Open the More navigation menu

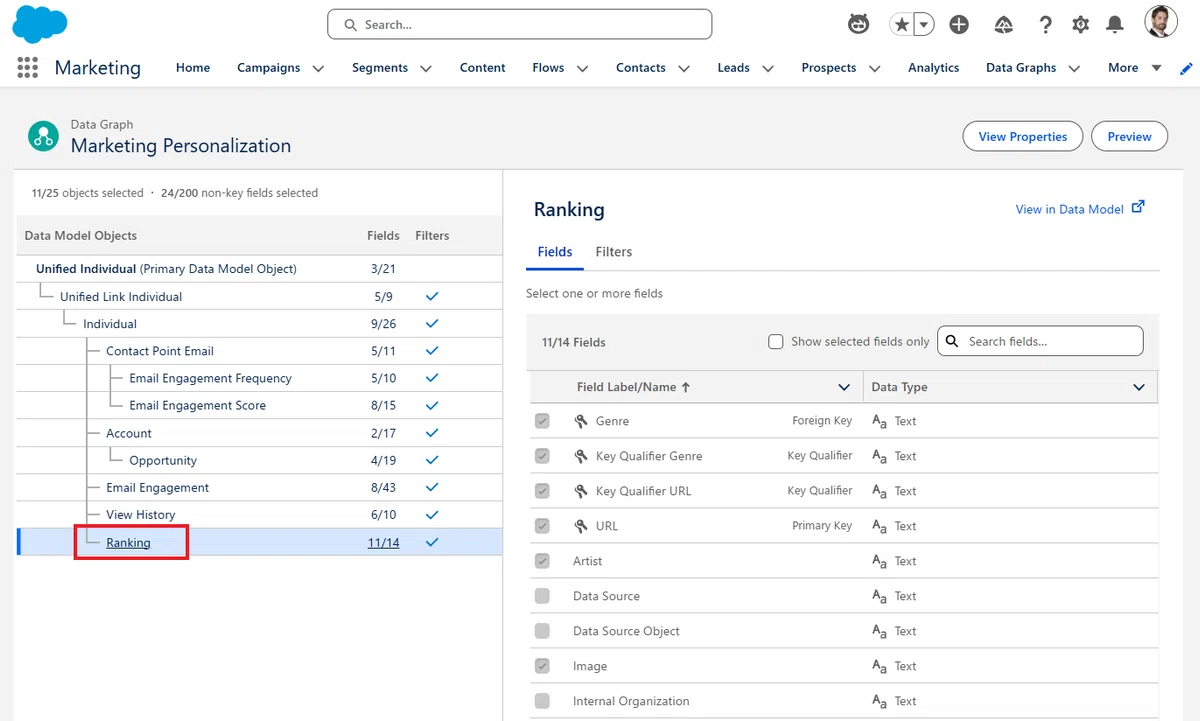tap(1134, 68)
